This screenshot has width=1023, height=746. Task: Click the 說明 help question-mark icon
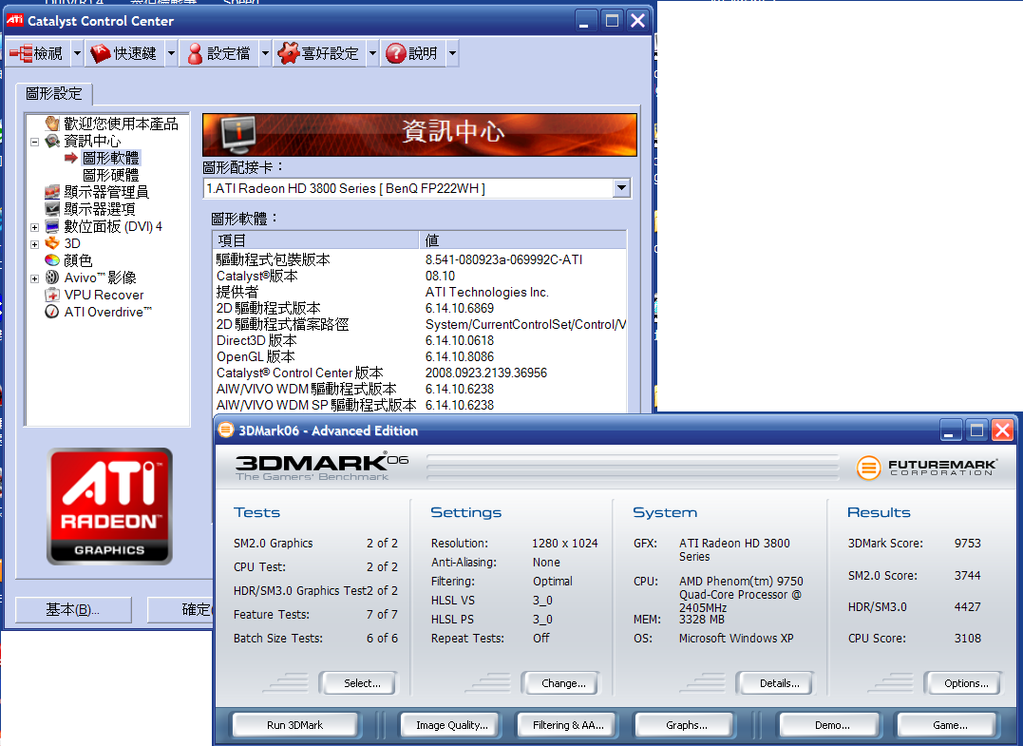395,54
